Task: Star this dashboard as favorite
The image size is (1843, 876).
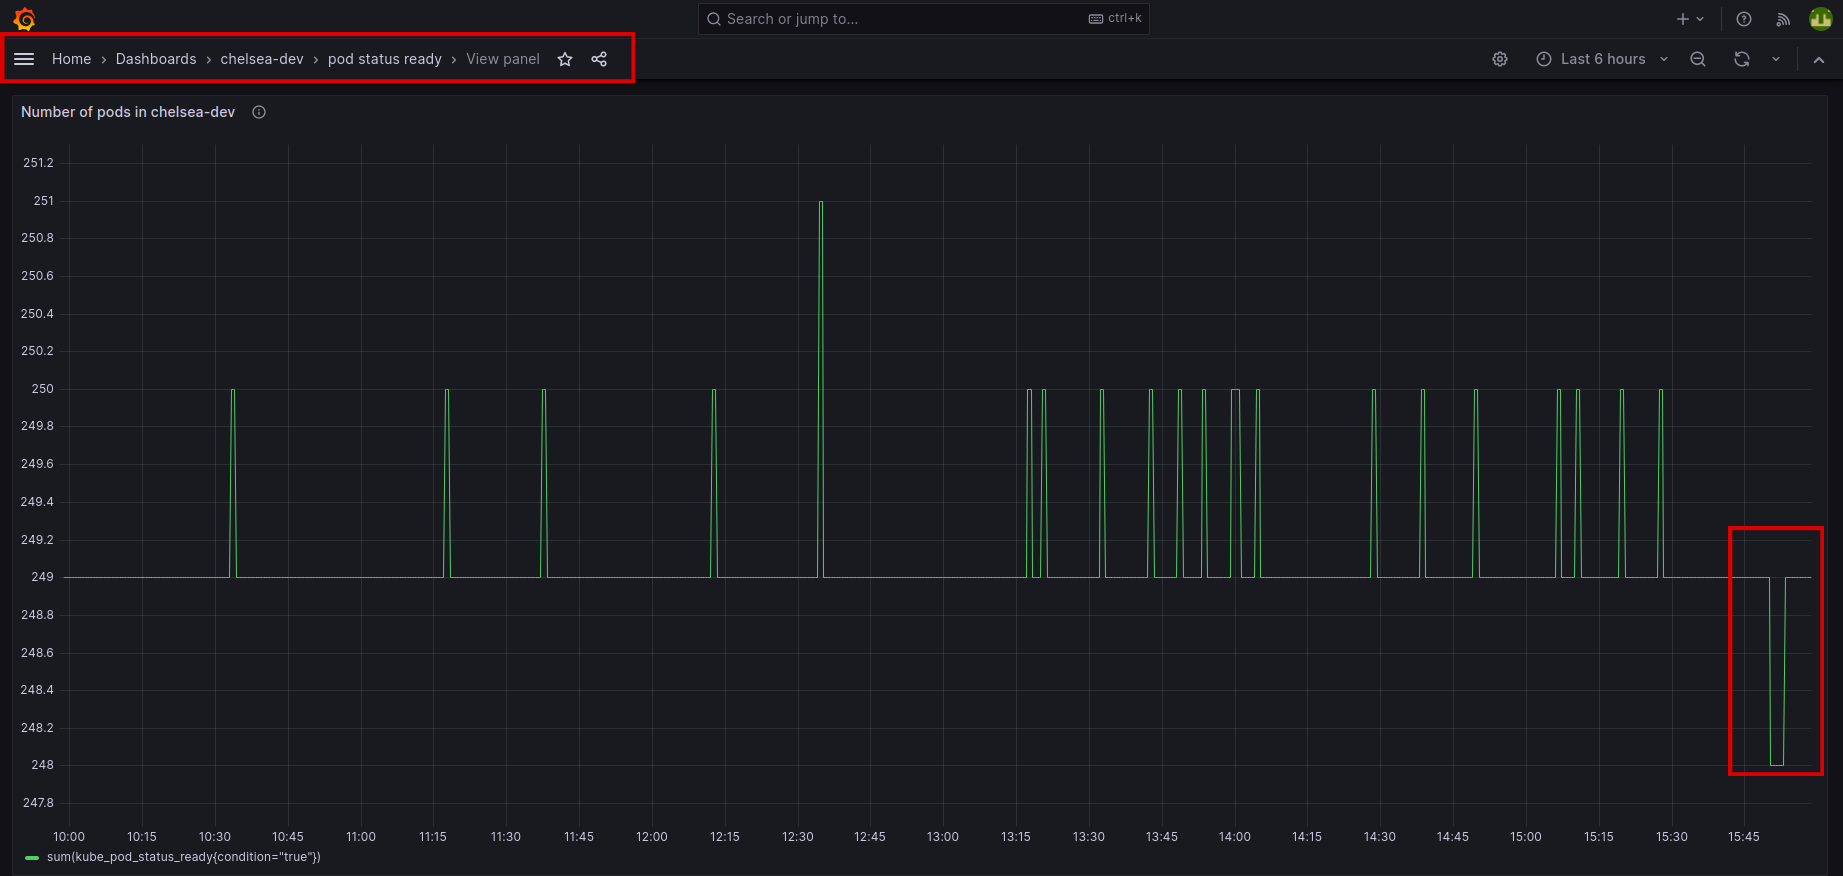Action: [565, 59]
